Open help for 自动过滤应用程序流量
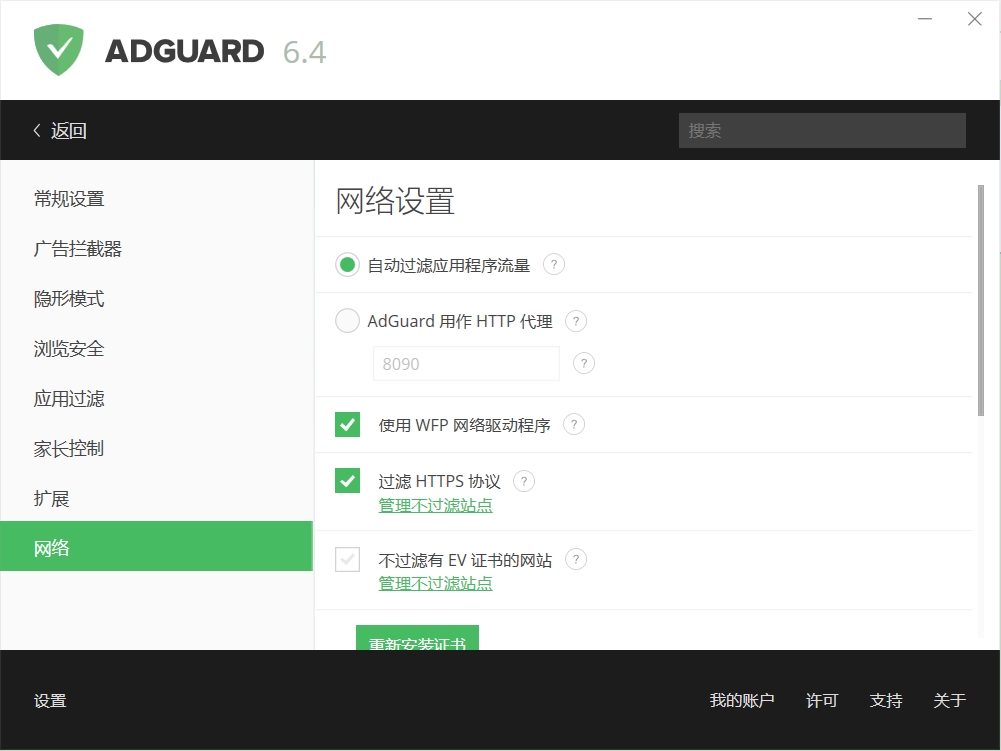This screenshot has height=751, width=1001. click(553, 264)
